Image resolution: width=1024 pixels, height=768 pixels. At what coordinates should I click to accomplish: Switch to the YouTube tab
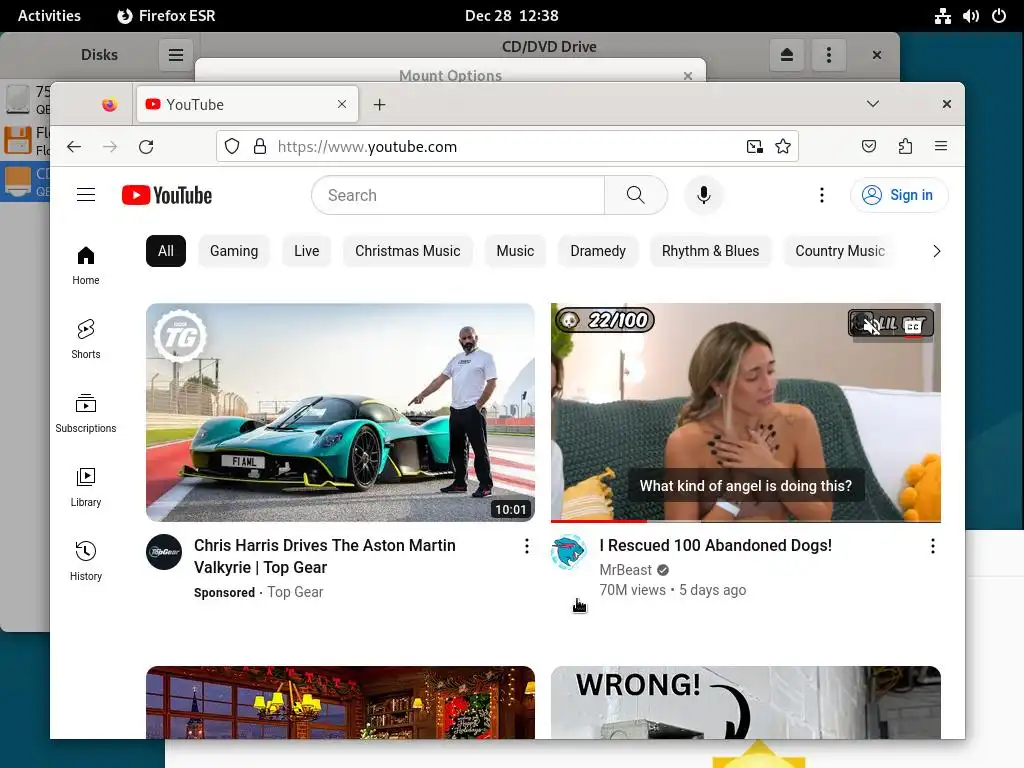(247, 104)
